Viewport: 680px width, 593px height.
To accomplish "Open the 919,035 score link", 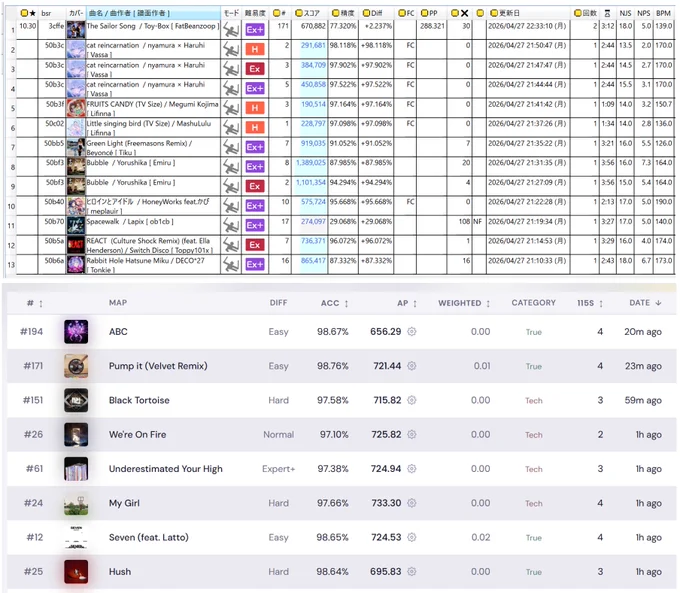I will point(313,143).
